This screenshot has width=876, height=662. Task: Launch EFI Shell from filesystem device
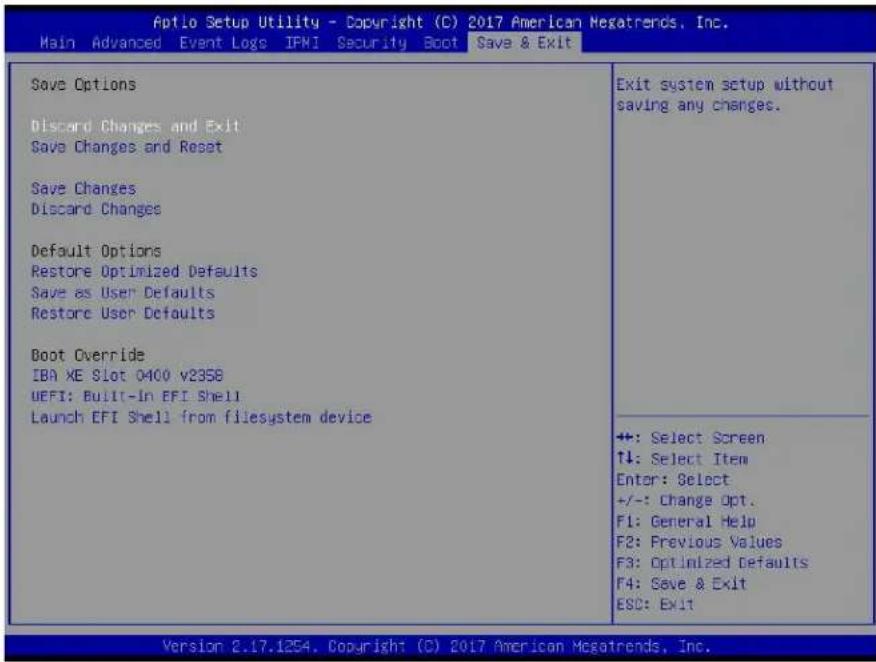tap(201, 417)
